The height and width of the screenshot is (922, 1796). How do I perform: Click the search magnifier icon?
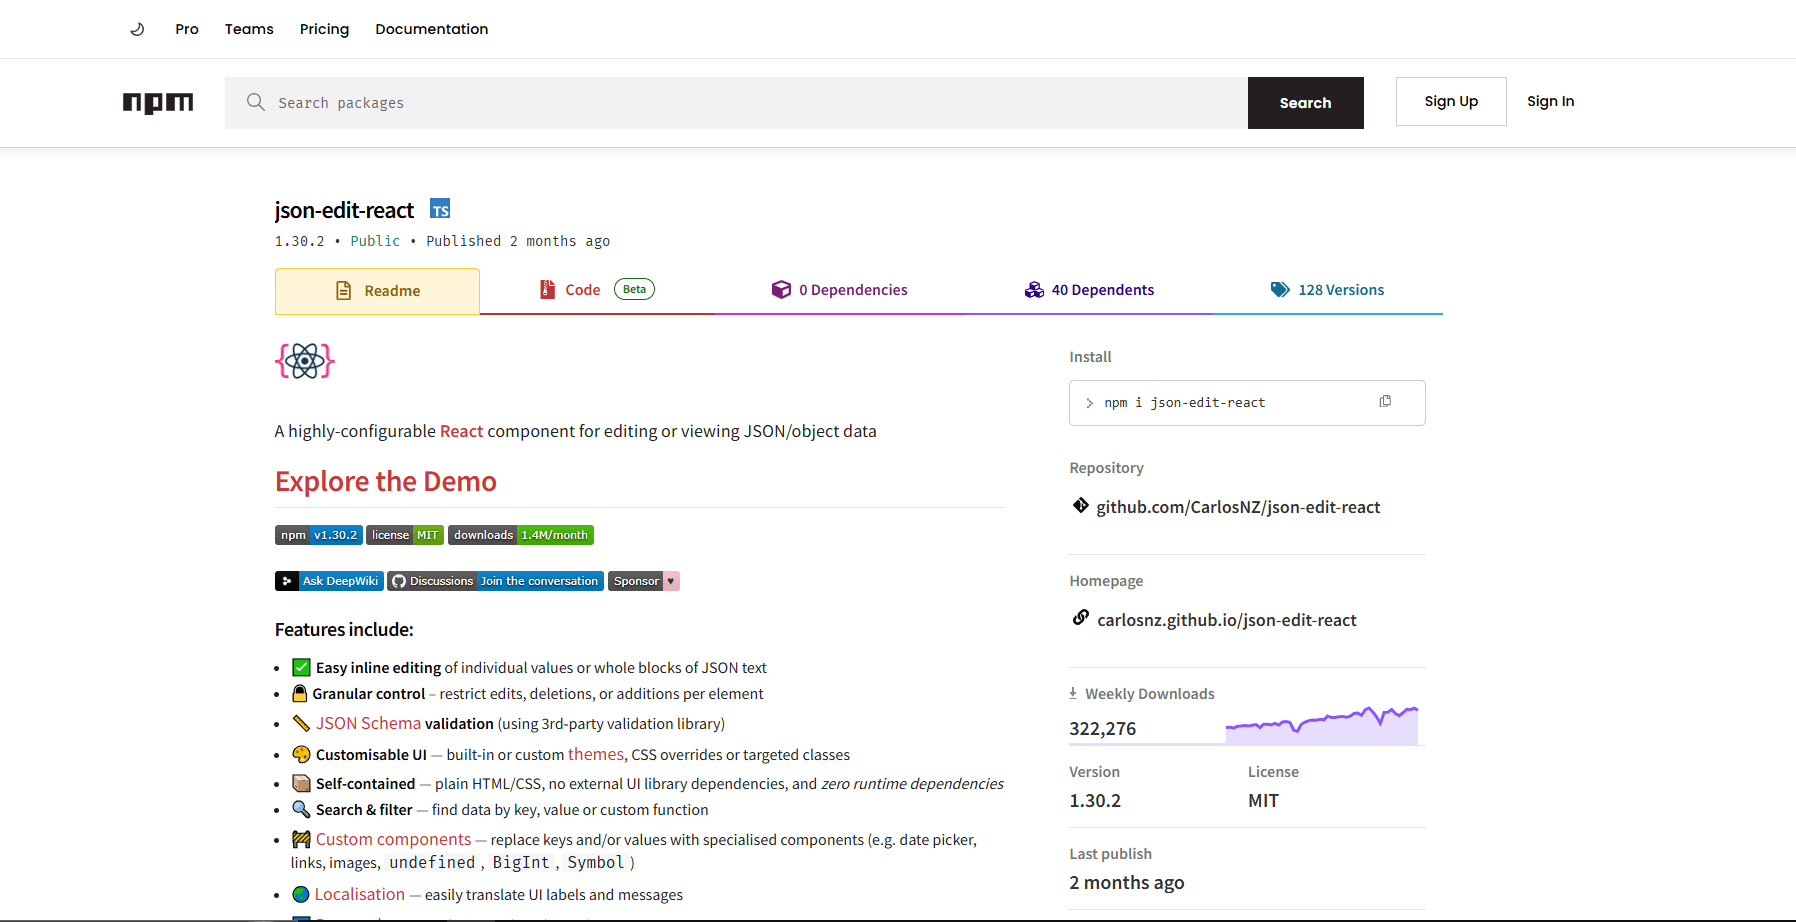pos(256,102)
